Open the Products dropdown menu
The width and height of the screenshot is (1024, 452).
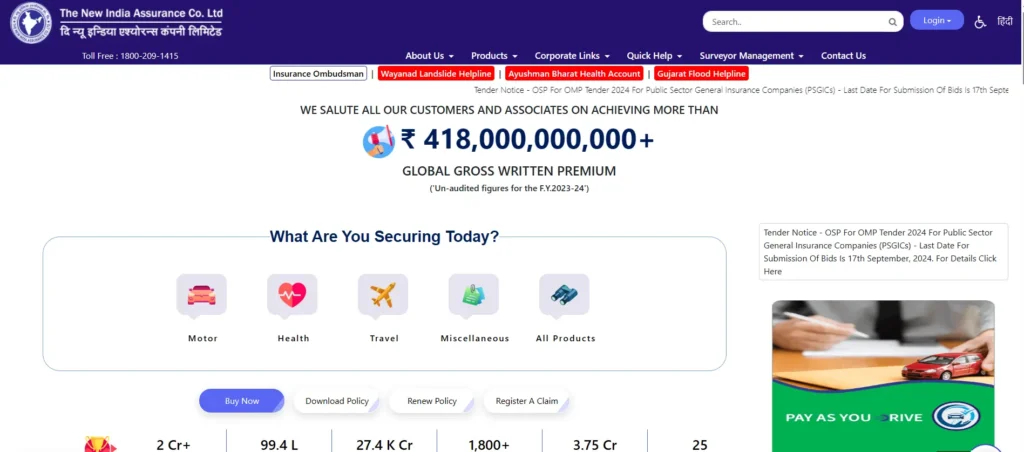coord(494,56)
